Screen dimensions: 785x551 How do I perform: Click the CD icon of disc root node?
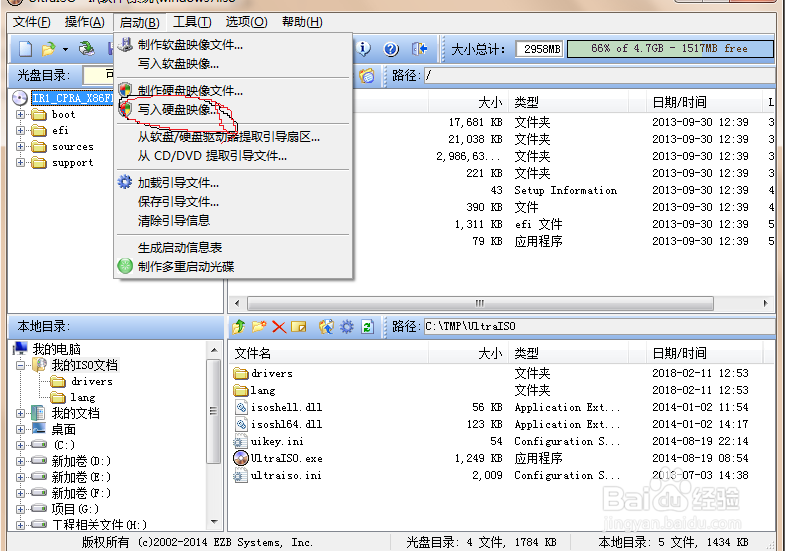pyautogui.click(x=20, y=98)
